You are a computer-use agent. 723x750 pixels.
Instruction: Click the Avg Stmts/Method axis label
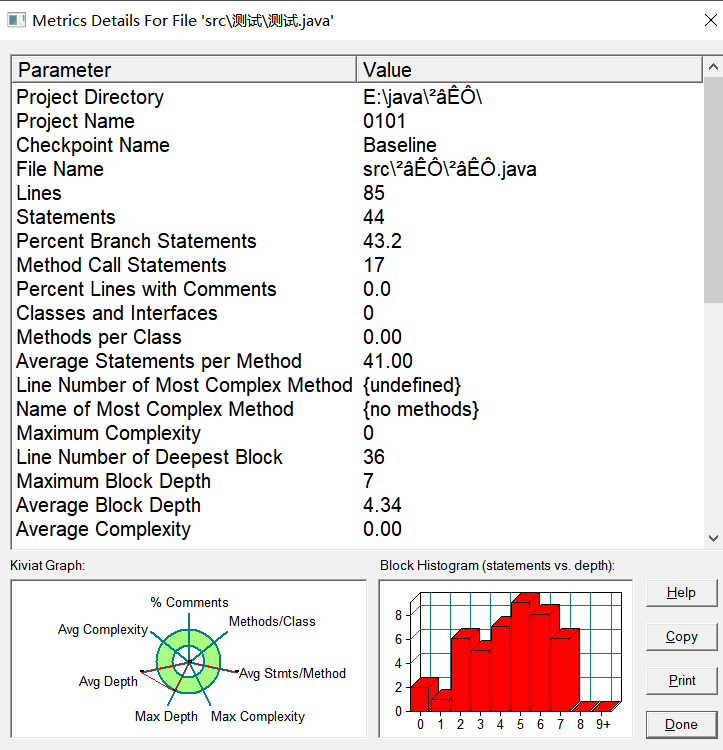click(292, 673)
